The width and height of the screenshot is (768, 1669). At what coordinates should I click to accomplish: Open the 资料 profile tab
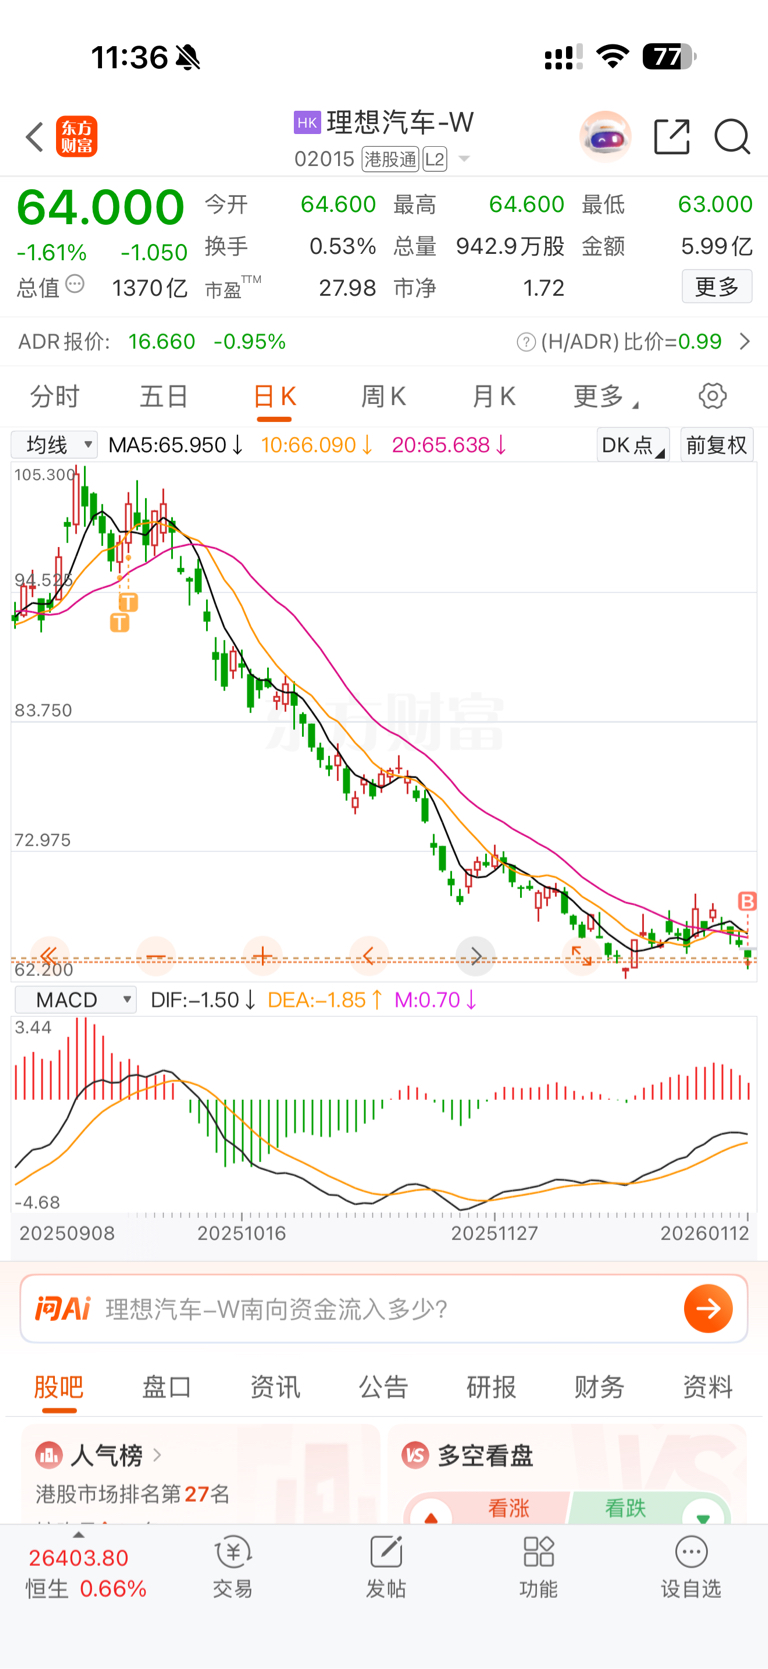(707, 1387)
